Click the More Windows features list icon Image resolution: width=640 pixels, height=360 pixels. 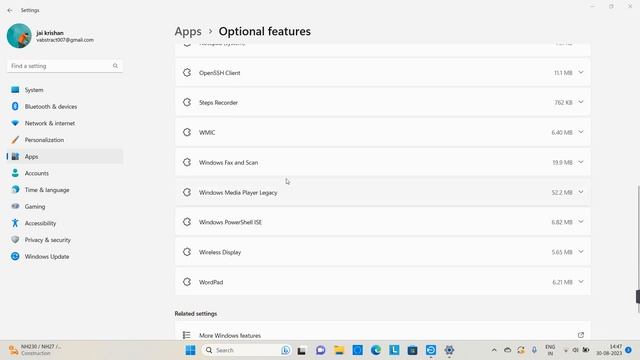pyautogui.click(x=187, y=335)
